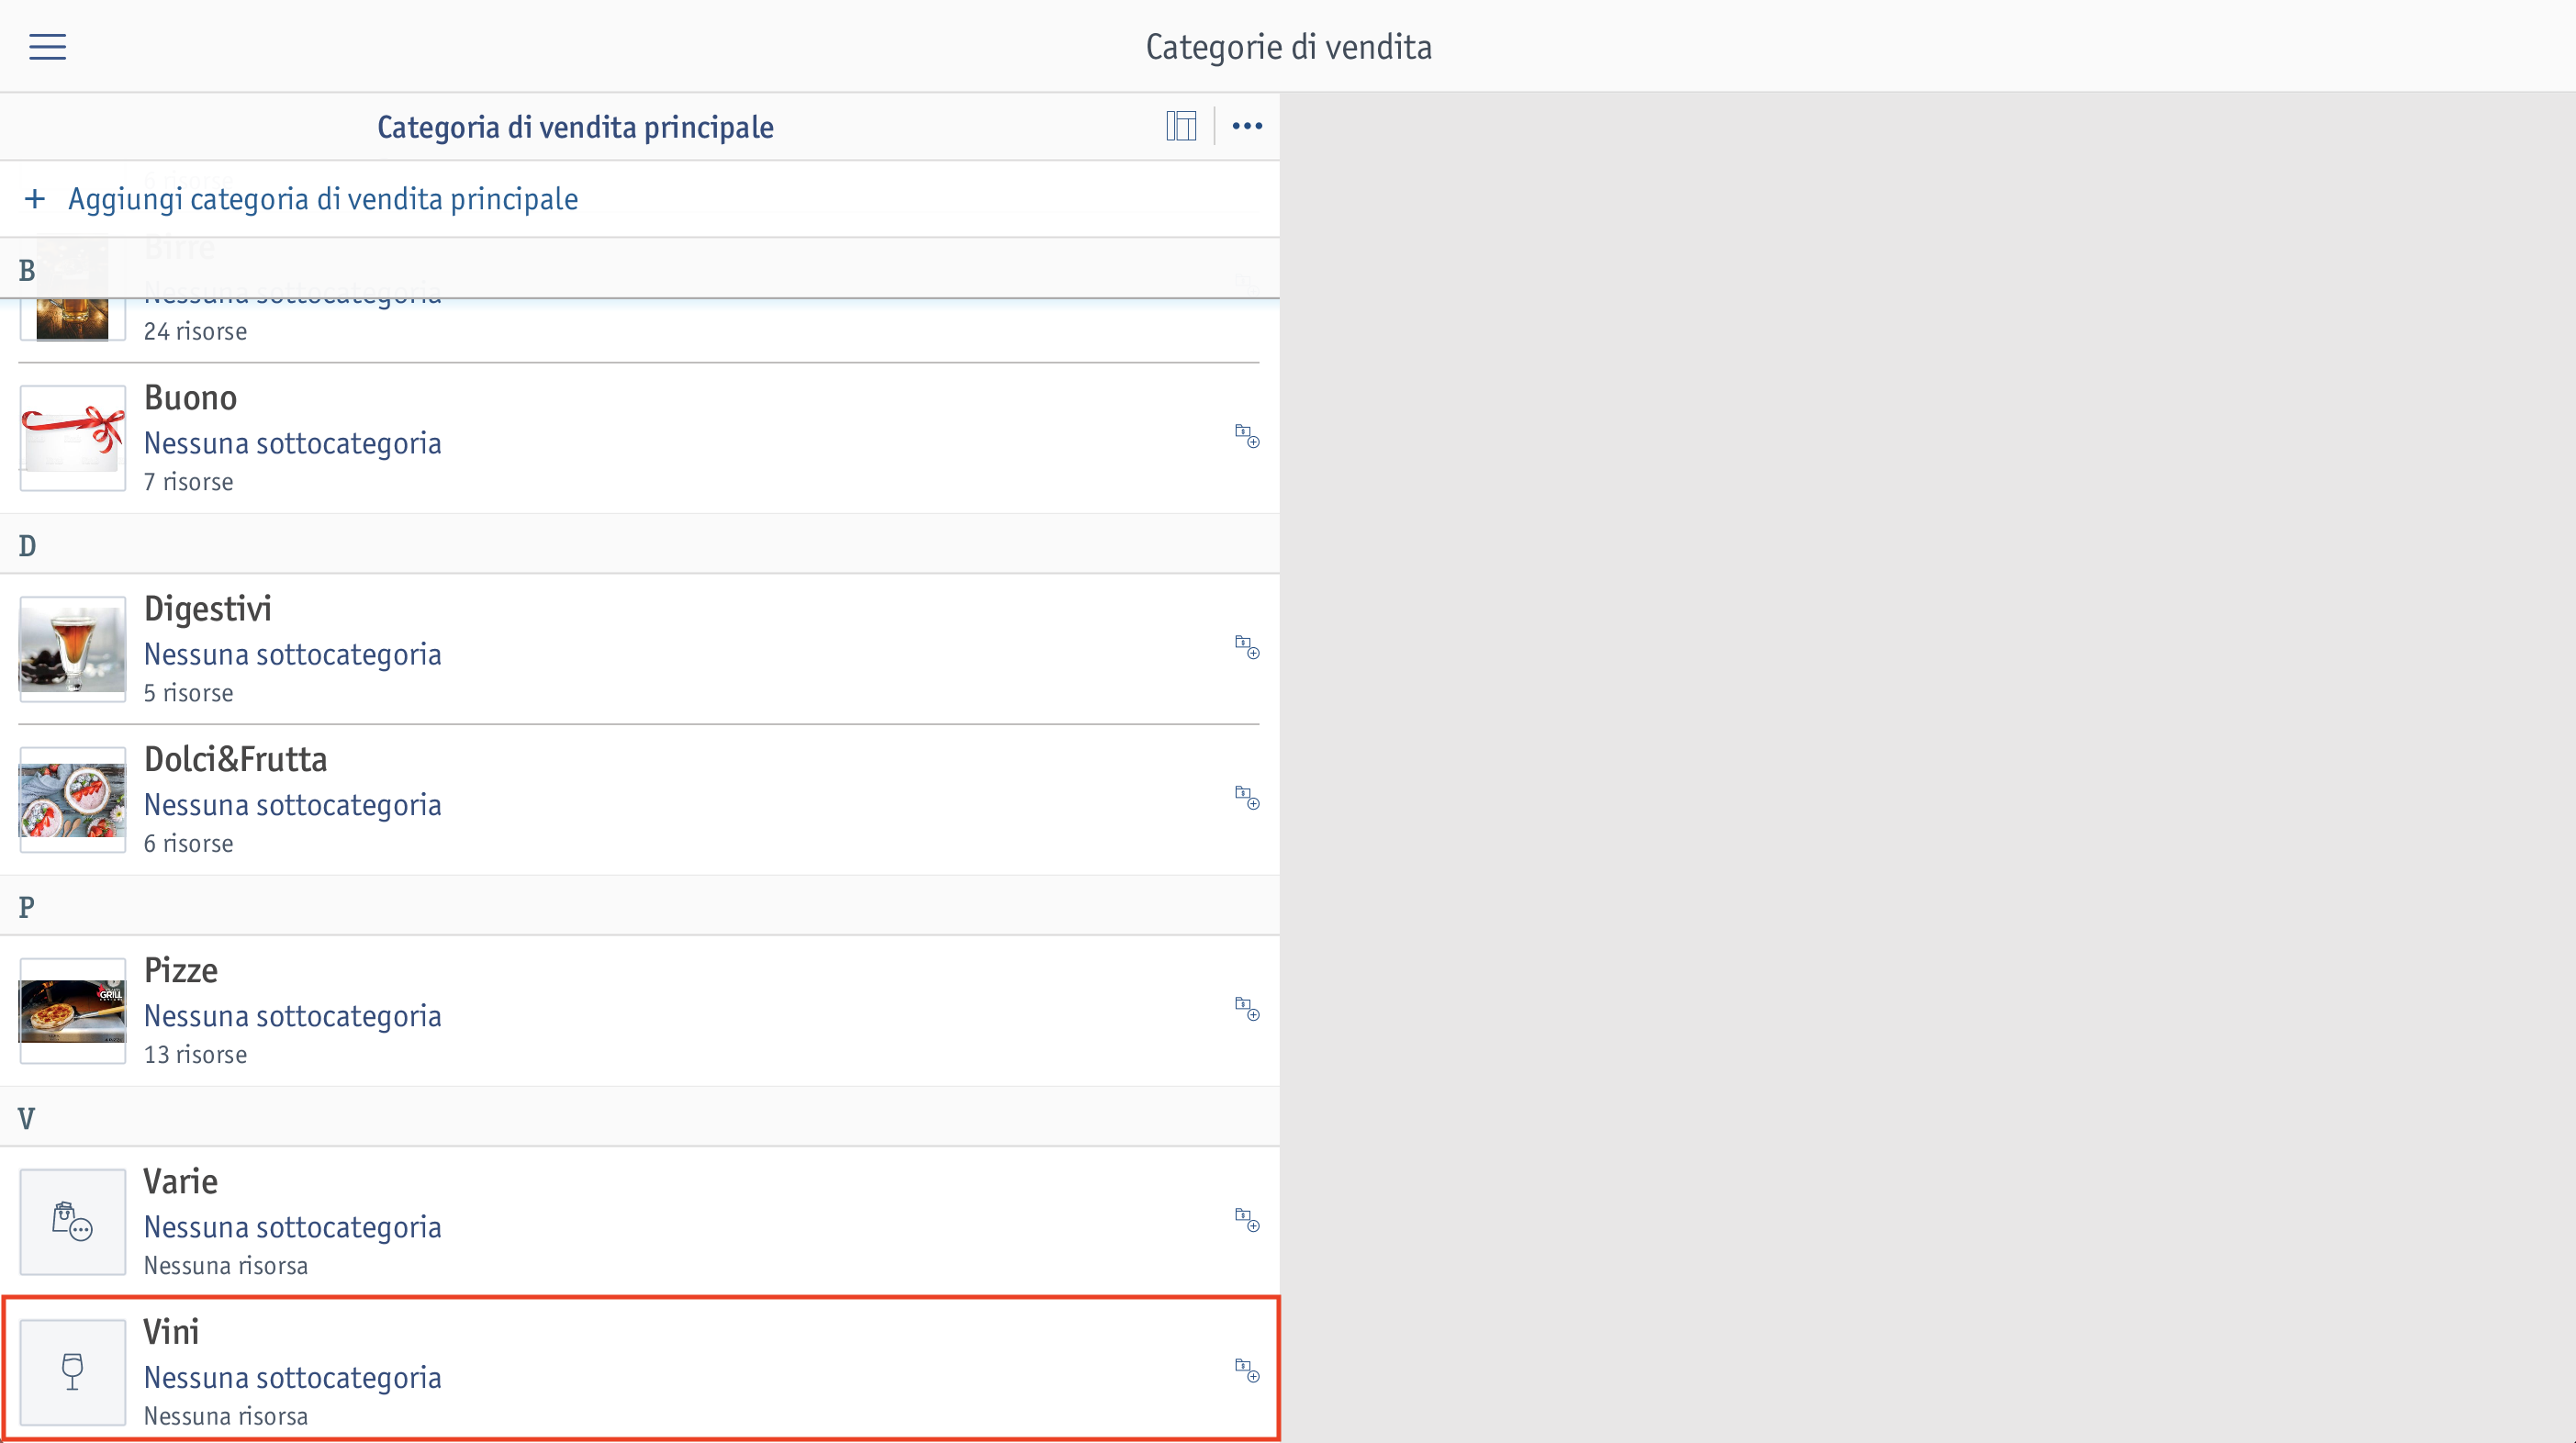2576x1443 pixels.
Task: Click Varie shopping bag placeholder icon
Action: pos(73,1222)
